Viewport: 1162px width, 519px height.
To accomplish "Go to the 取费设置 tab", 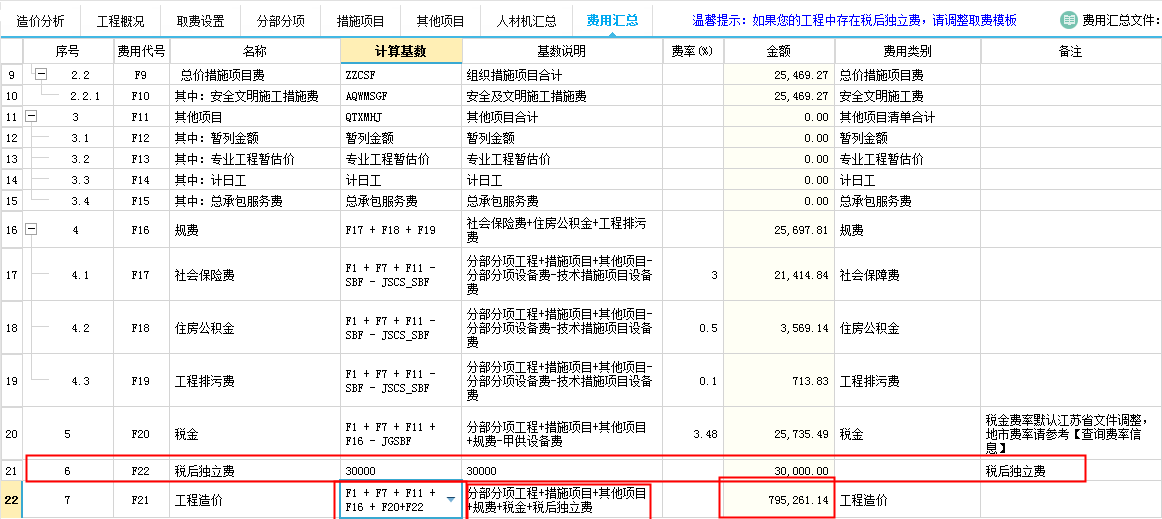I will (x=200, y=20).
